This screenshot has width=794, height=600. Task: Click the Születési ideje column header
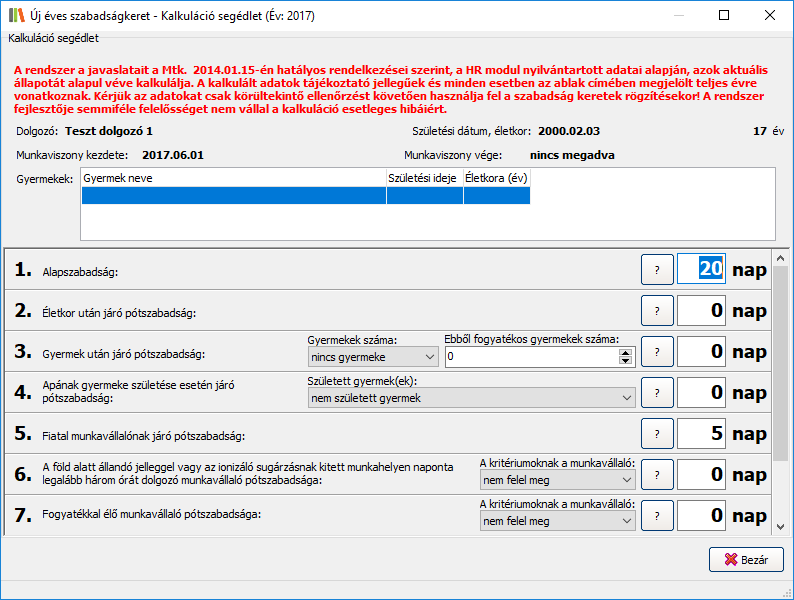(x=424, y=177)
